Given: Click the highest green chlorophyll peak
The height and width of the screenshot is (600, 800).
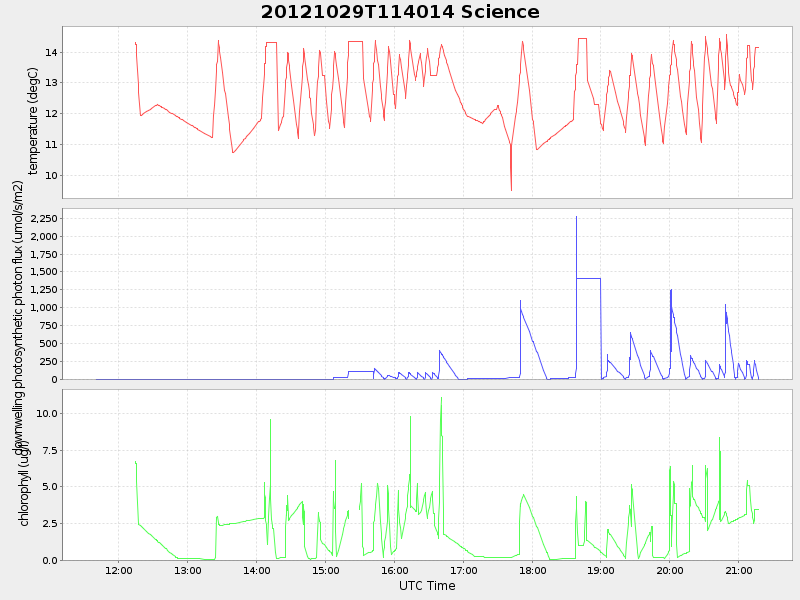Looking at the screenshot, I should 441,399.
